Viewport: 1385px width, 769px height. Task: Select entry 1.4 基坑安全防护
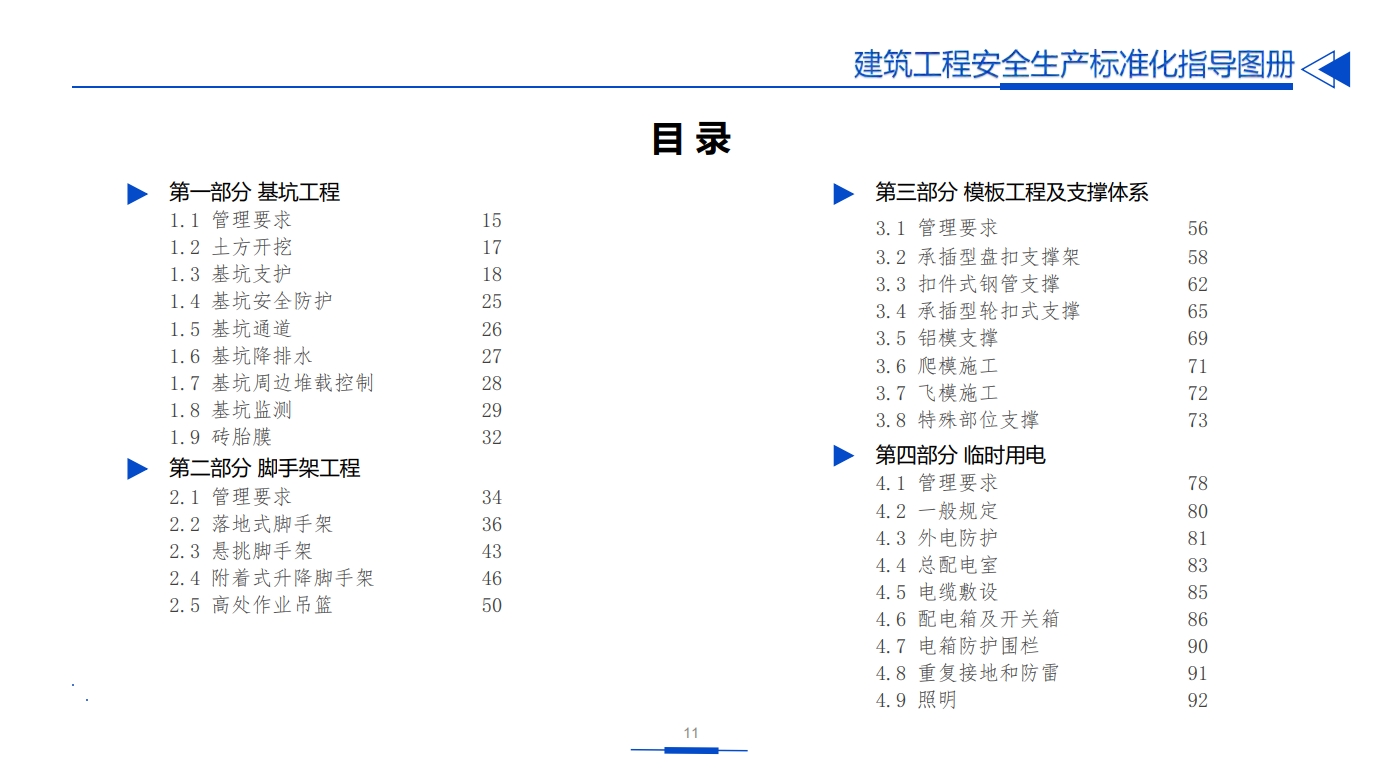click(x=250, y=301)
